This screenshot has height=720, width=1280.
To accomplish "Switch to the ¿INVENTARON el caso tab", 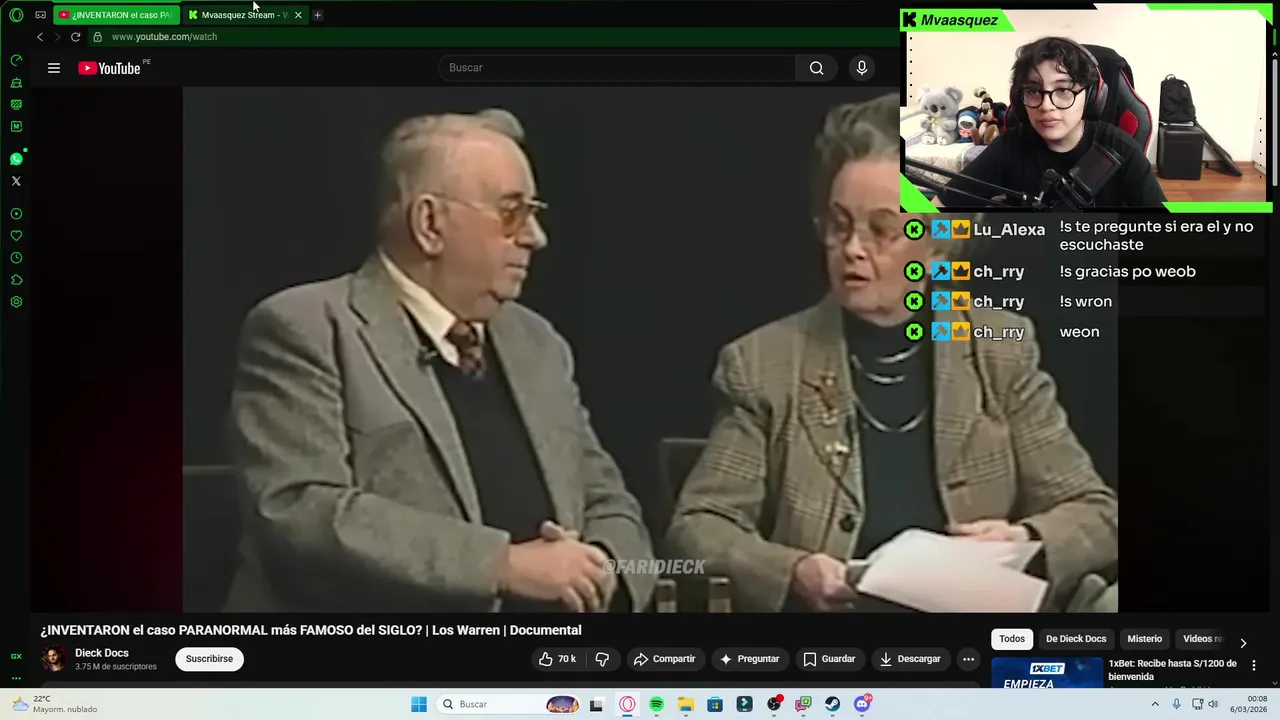I will pyautogui.click(x=115, y=15).
